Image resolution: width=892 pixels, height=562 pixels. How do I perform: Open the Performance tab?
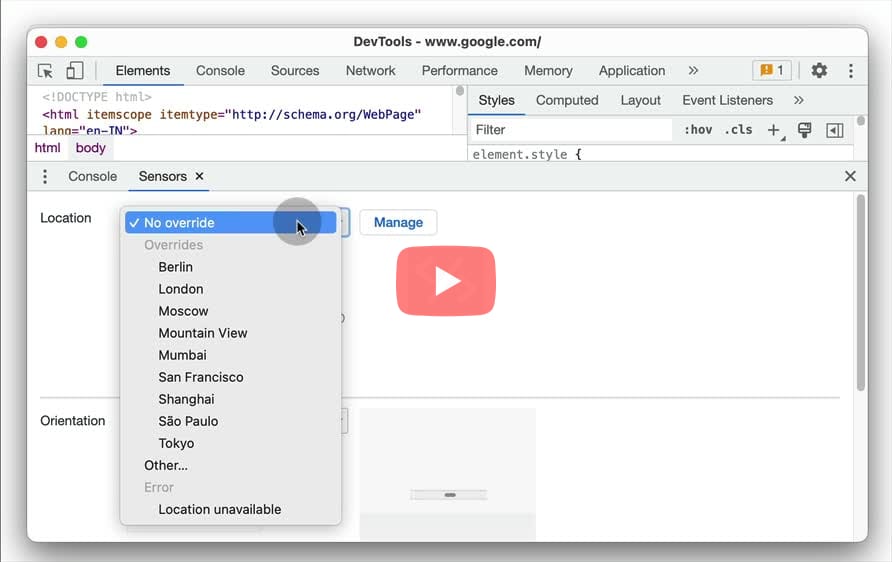click(x=460, y=71)
